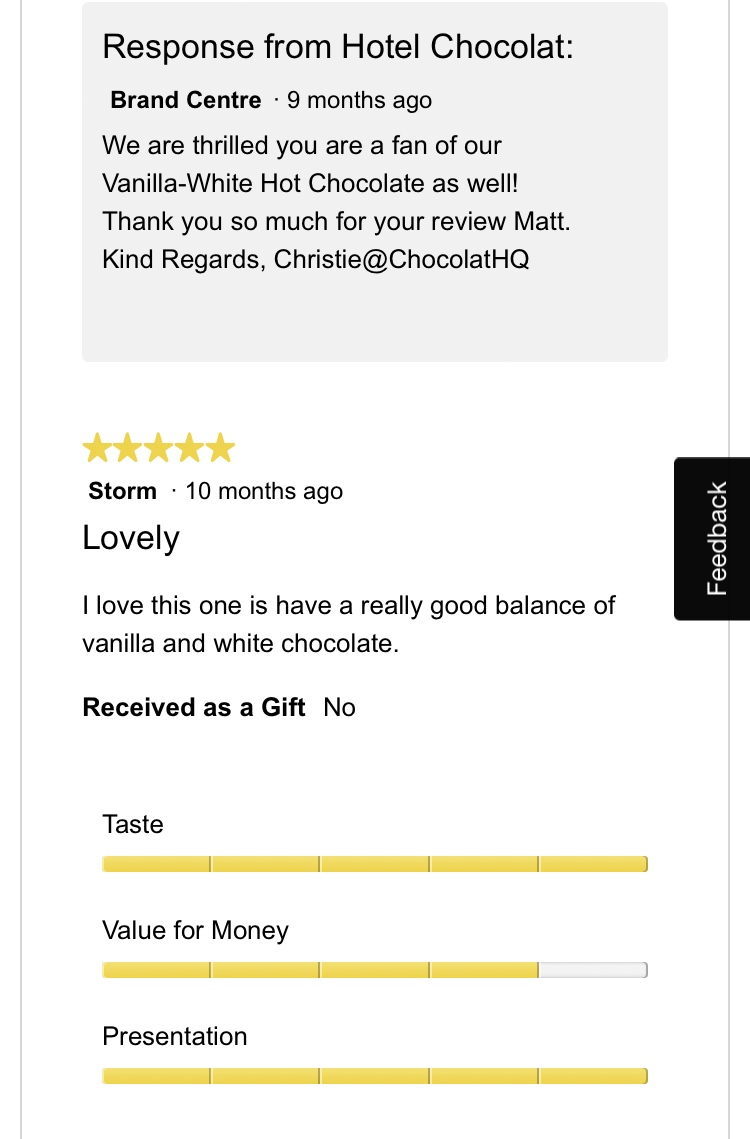Click the empty segment of Value for Money bar
This screenshot has width=750, height=1139.
point(593,970)
